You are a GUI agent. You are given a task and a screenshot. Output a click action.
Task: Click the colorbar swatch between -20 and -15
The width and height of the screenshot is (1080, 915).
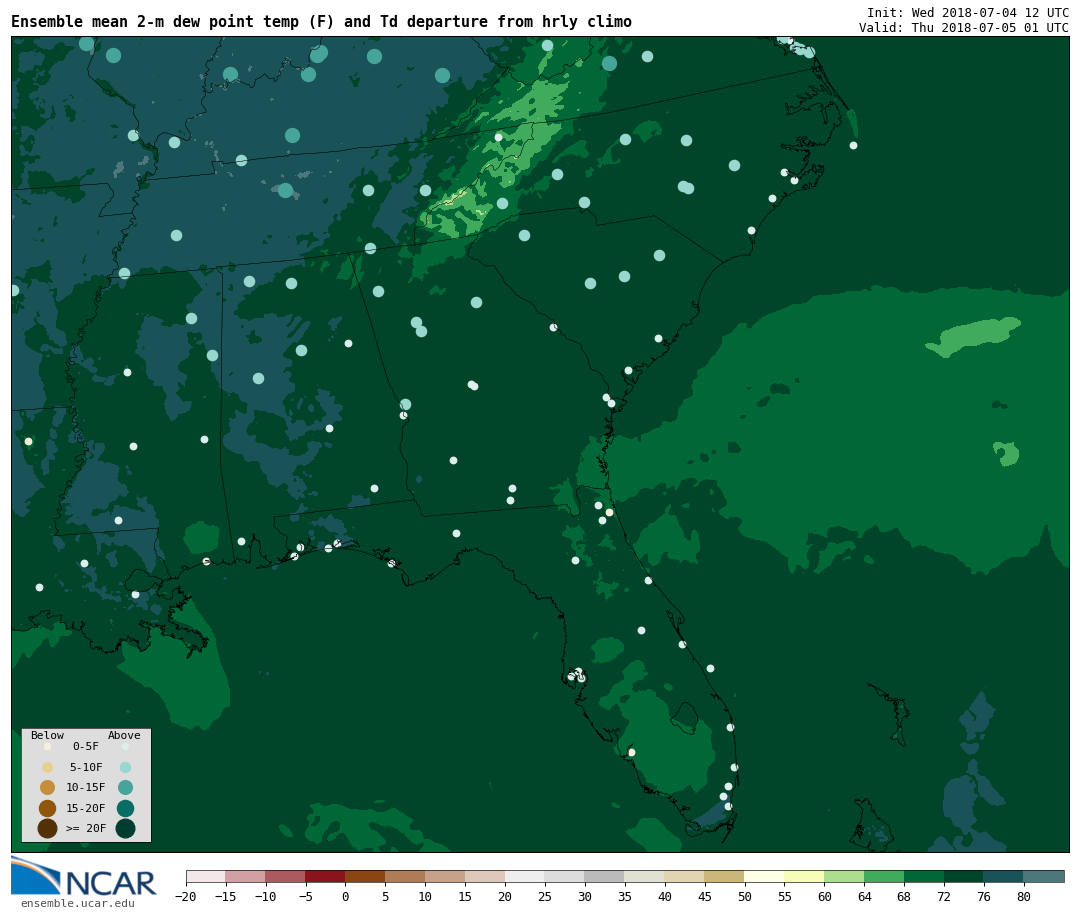tap(206, 876)
